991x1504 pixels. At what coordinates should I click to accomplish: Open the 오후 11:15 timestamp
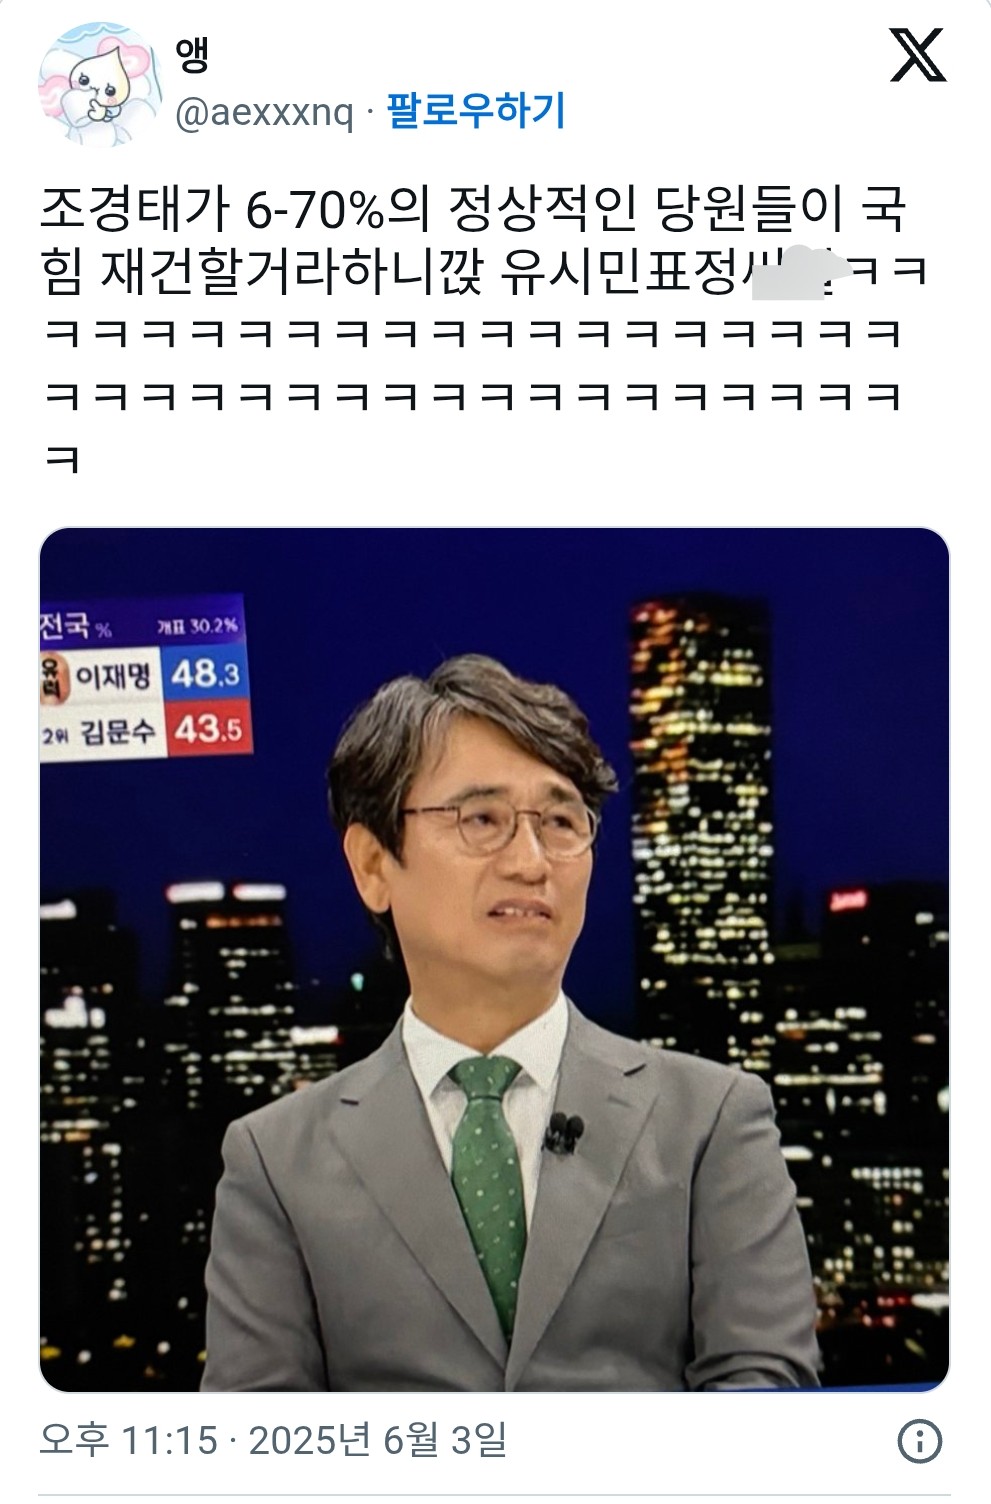128,1440
